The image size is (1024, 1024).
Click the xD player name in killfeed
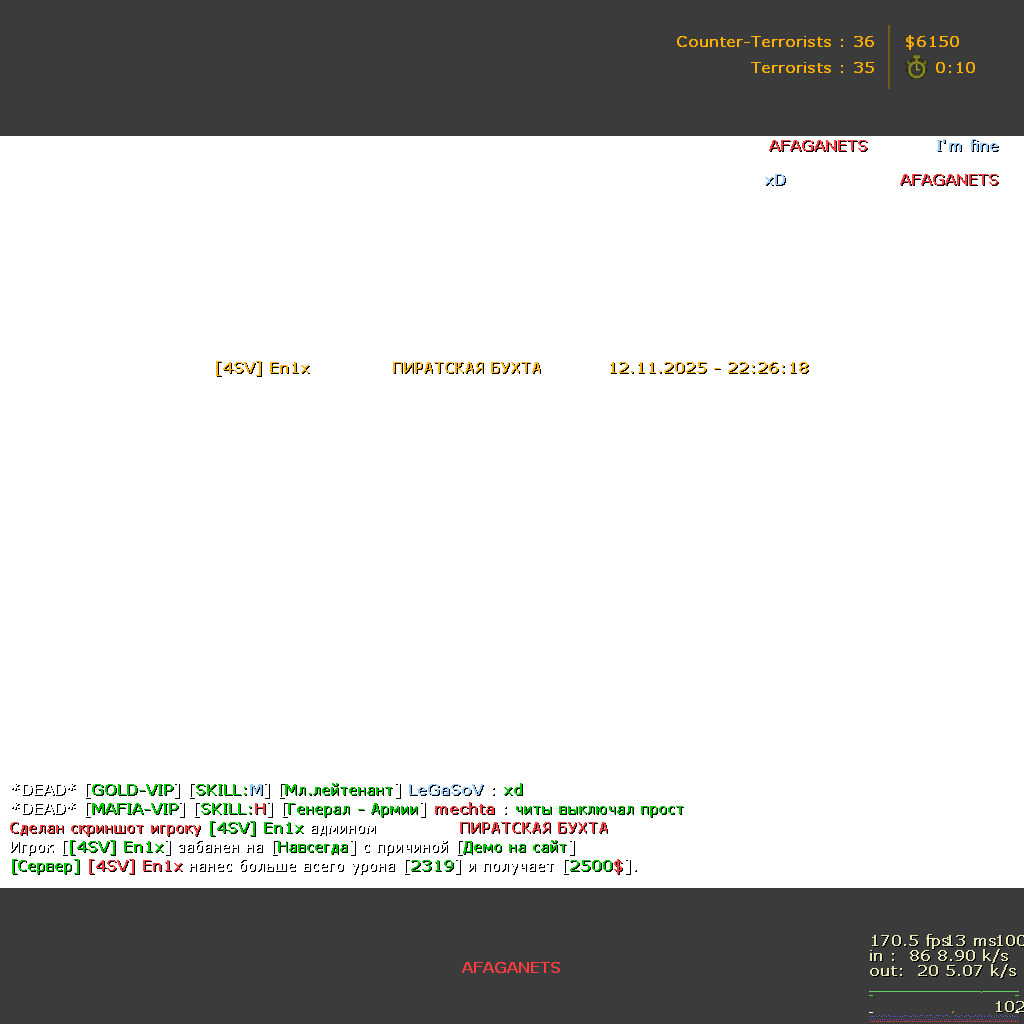[x=775, y=180]
